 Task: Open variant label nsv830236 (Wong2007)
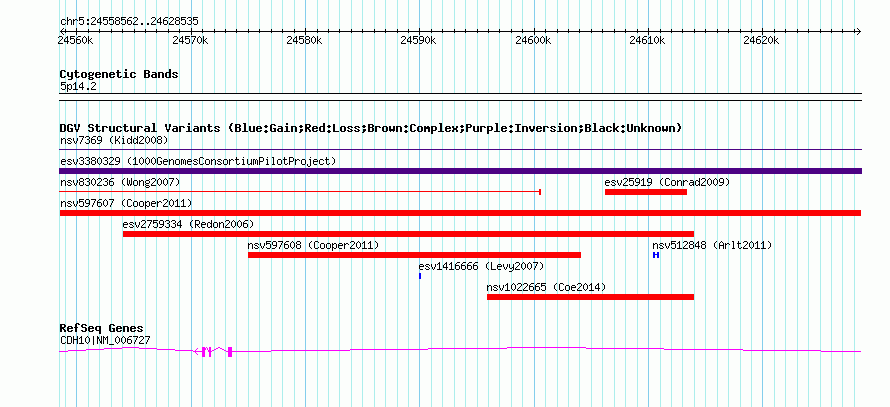point(120,182)
